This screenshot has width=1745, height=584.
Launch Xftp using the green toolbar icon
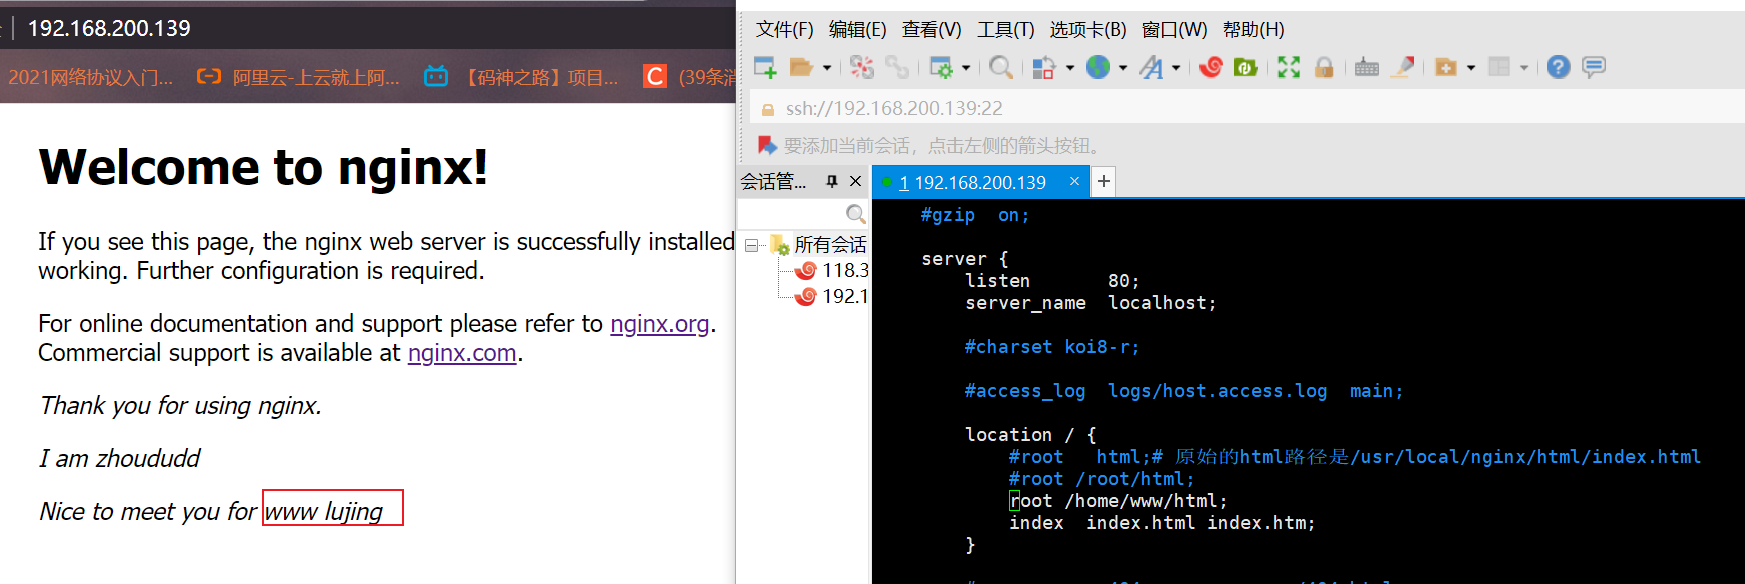coord(1245,67)
